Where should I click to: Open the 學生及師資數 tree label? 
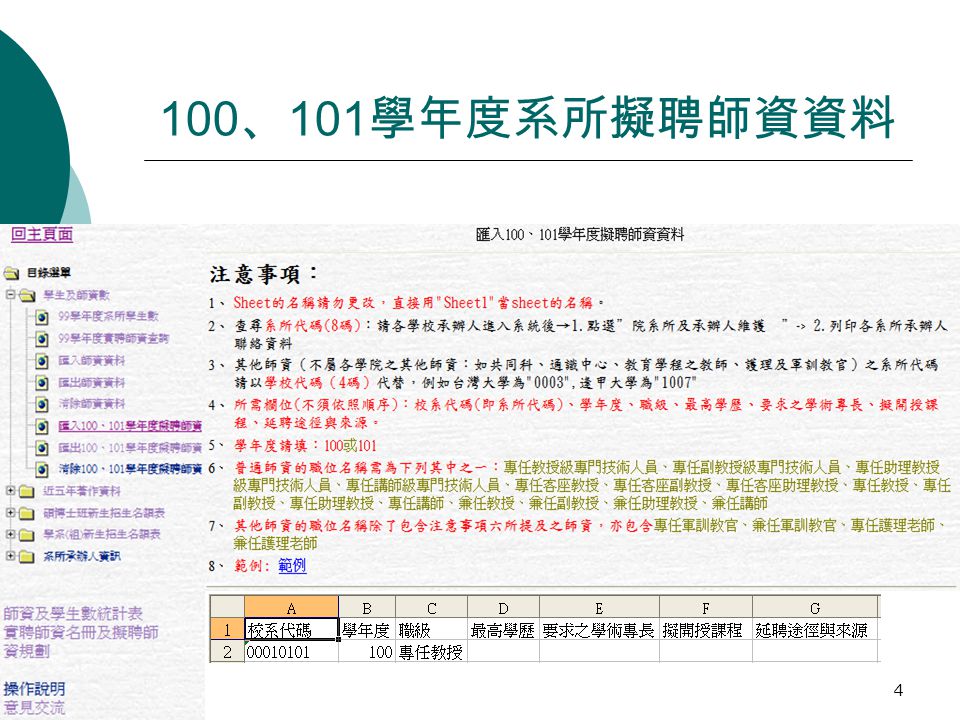(x=77, y=296)
